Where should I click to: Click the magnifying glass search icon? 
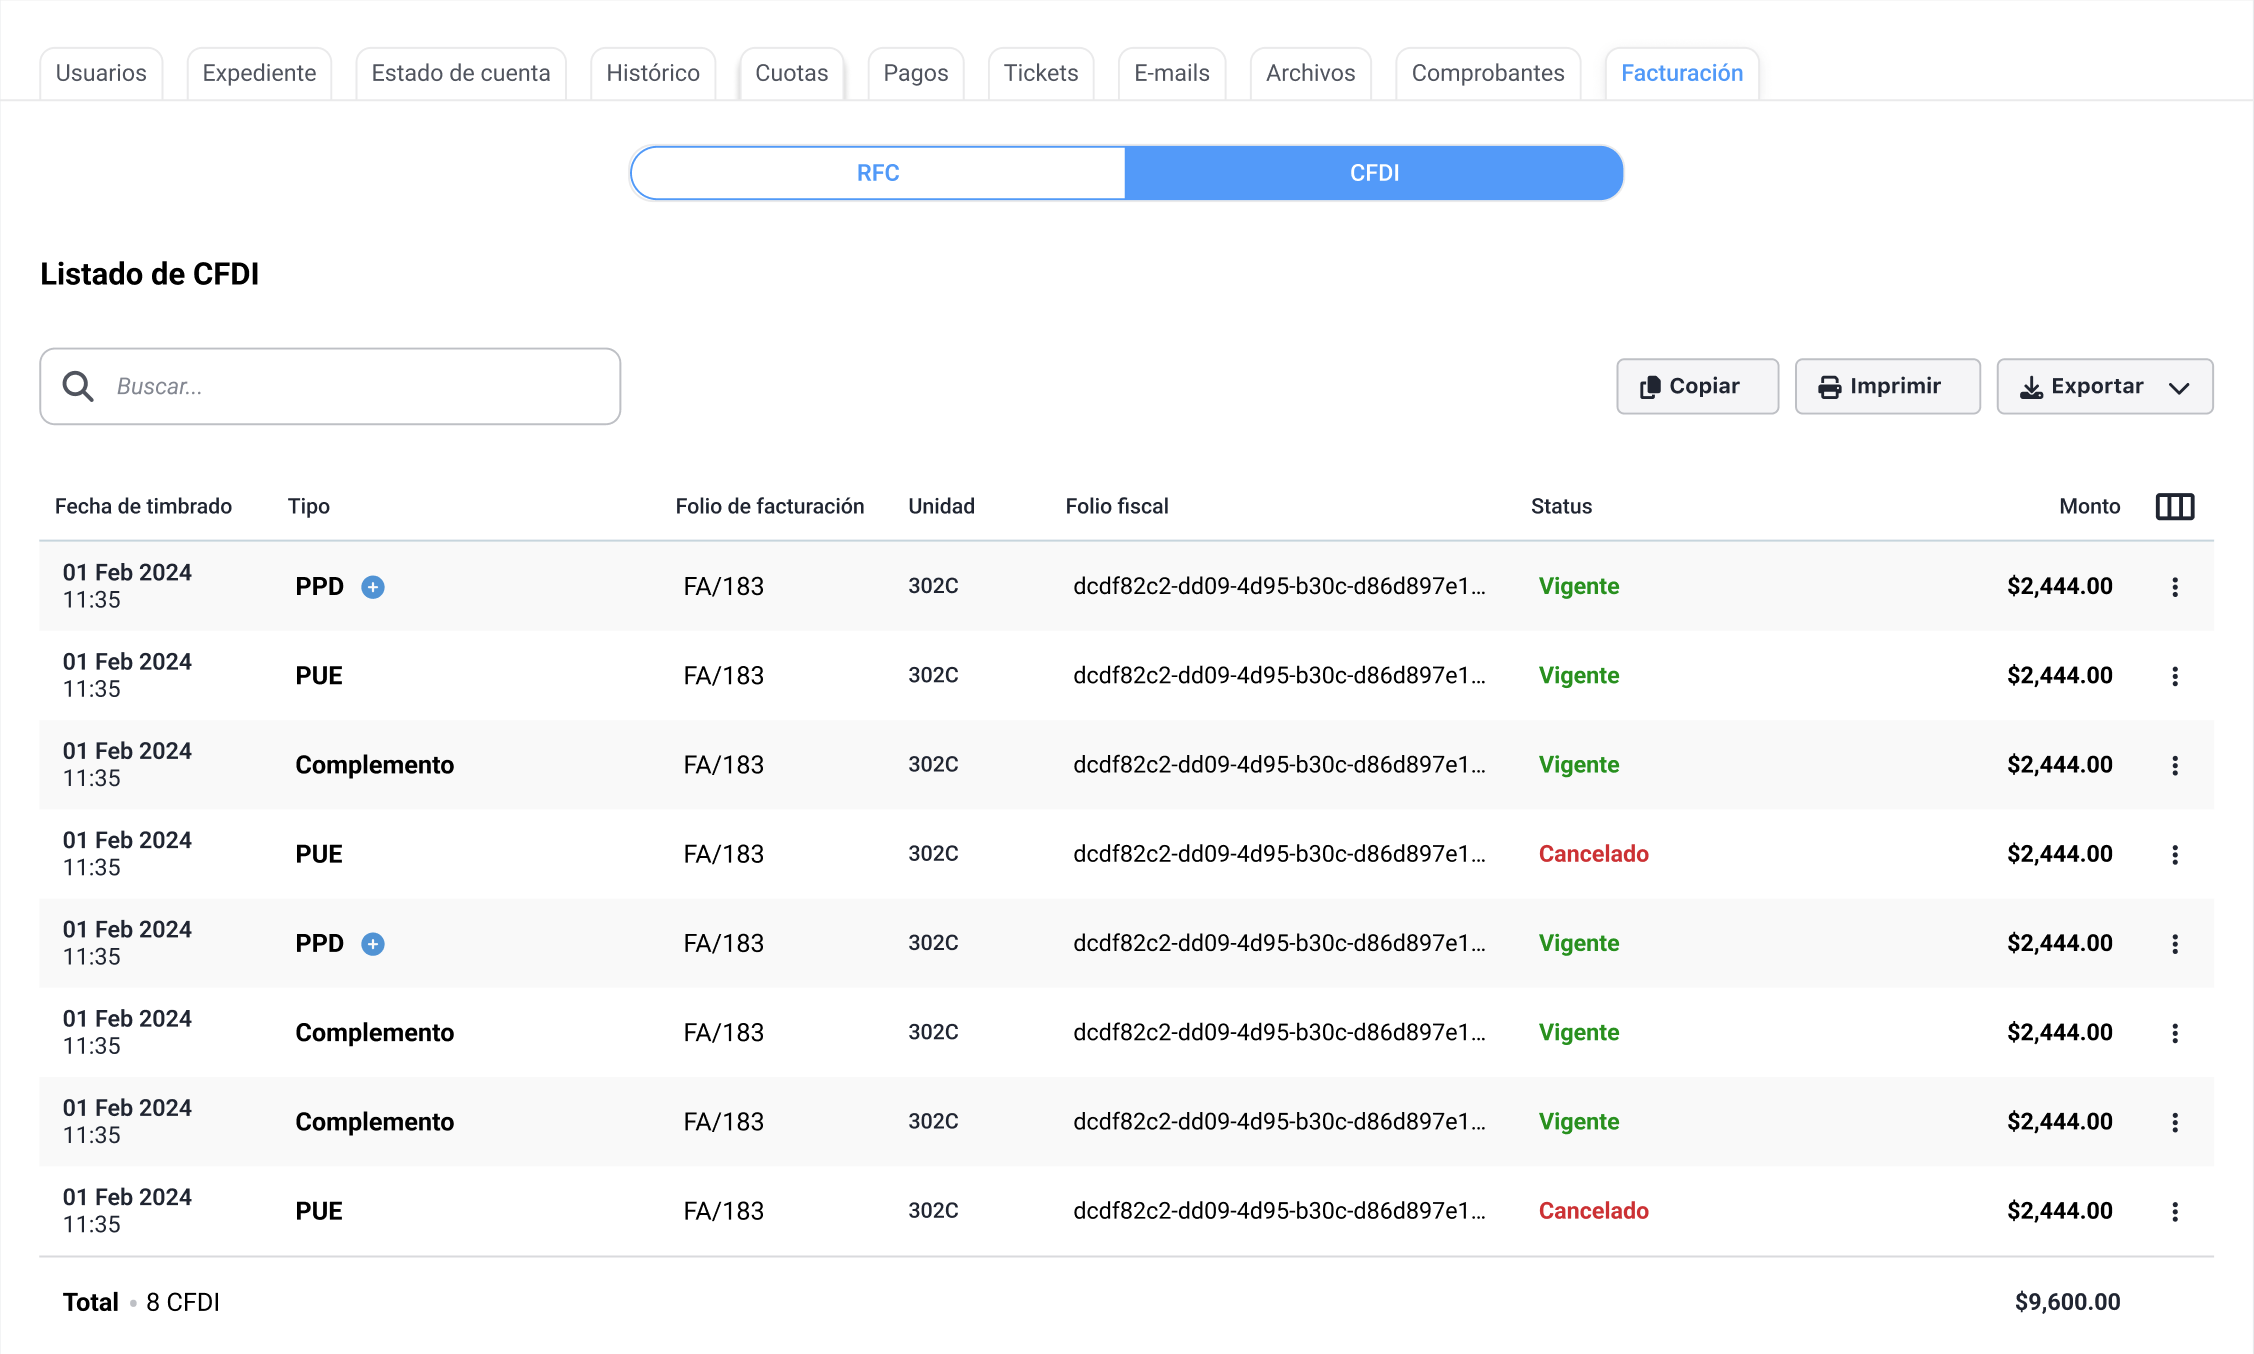pos(78,386)
